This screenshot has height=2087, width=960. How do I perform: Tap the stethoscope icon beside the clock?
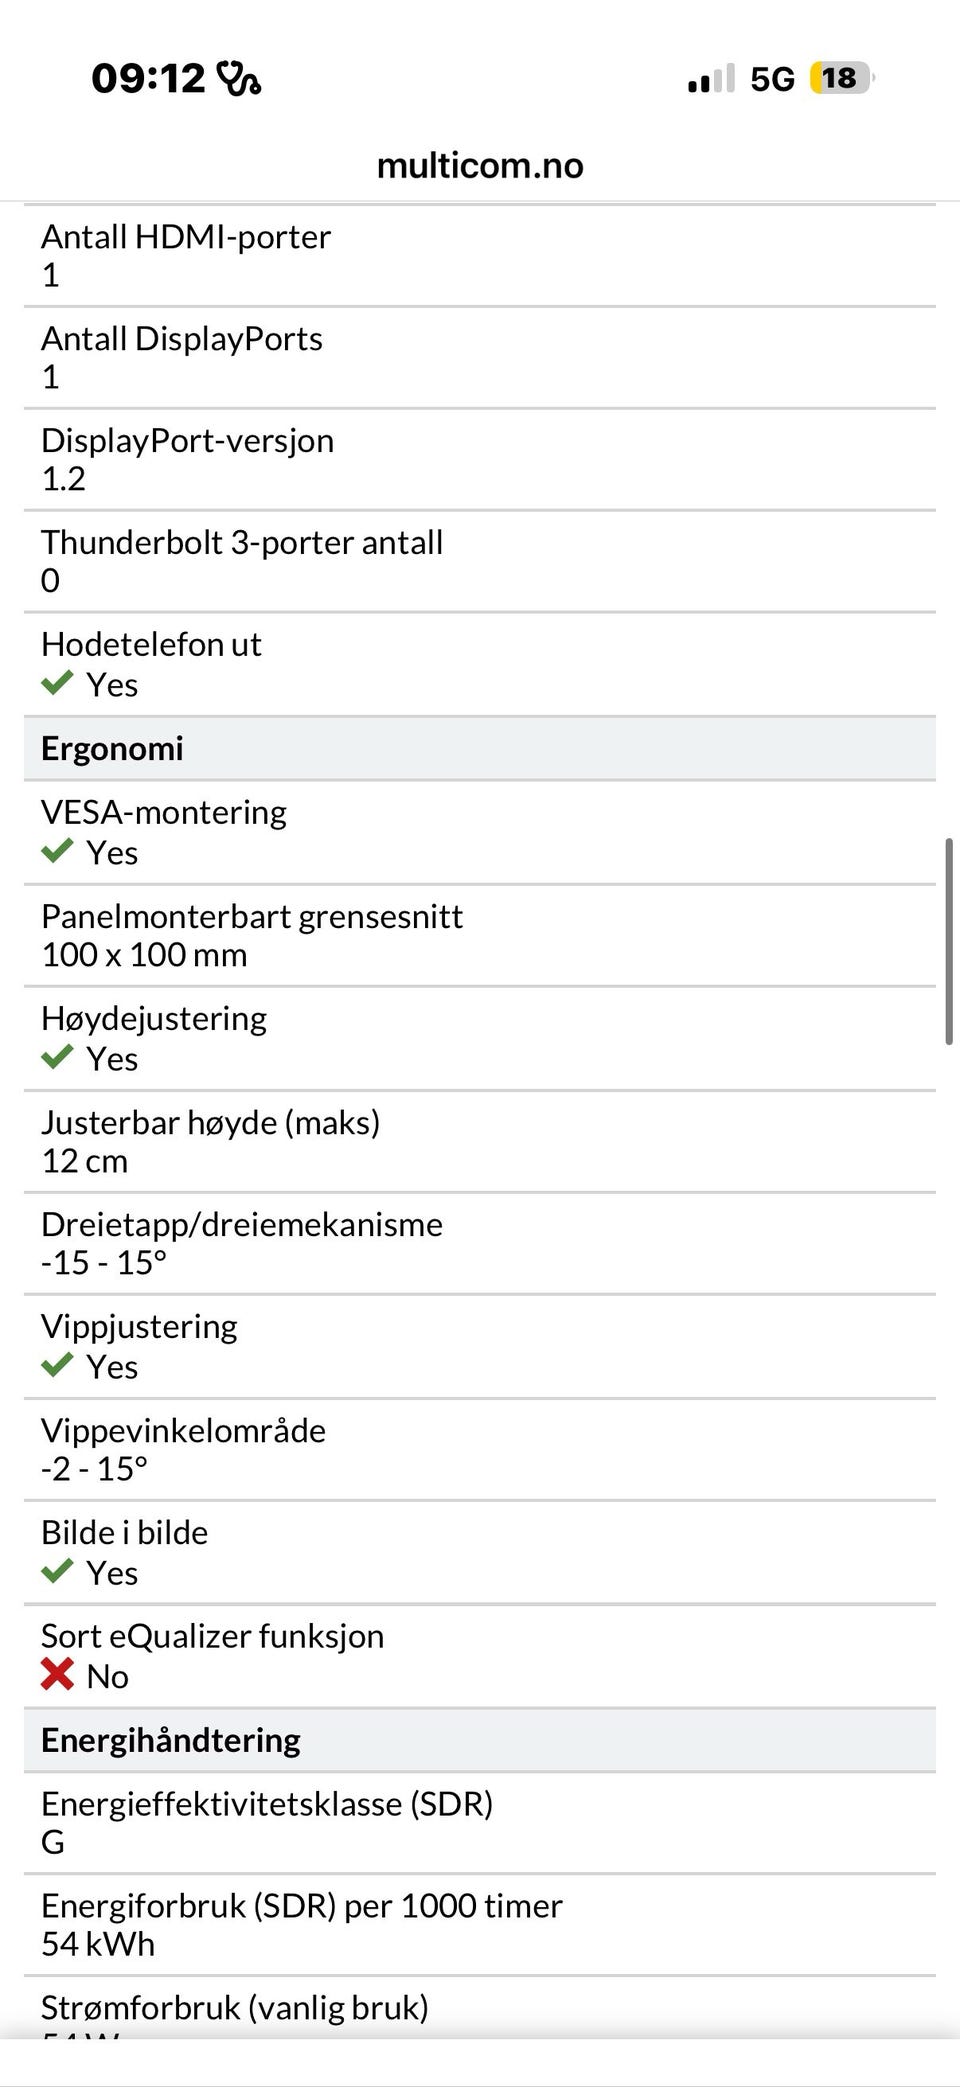[240, 78]
